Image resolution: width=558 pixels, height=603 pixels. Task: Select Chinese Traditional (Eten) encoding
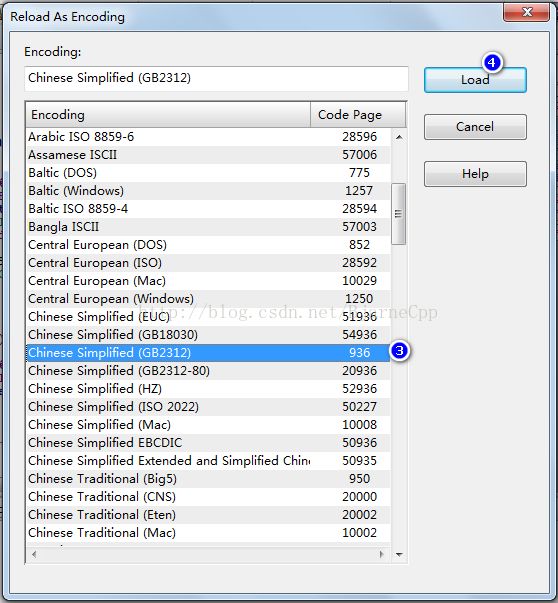(x=208, y=515)
